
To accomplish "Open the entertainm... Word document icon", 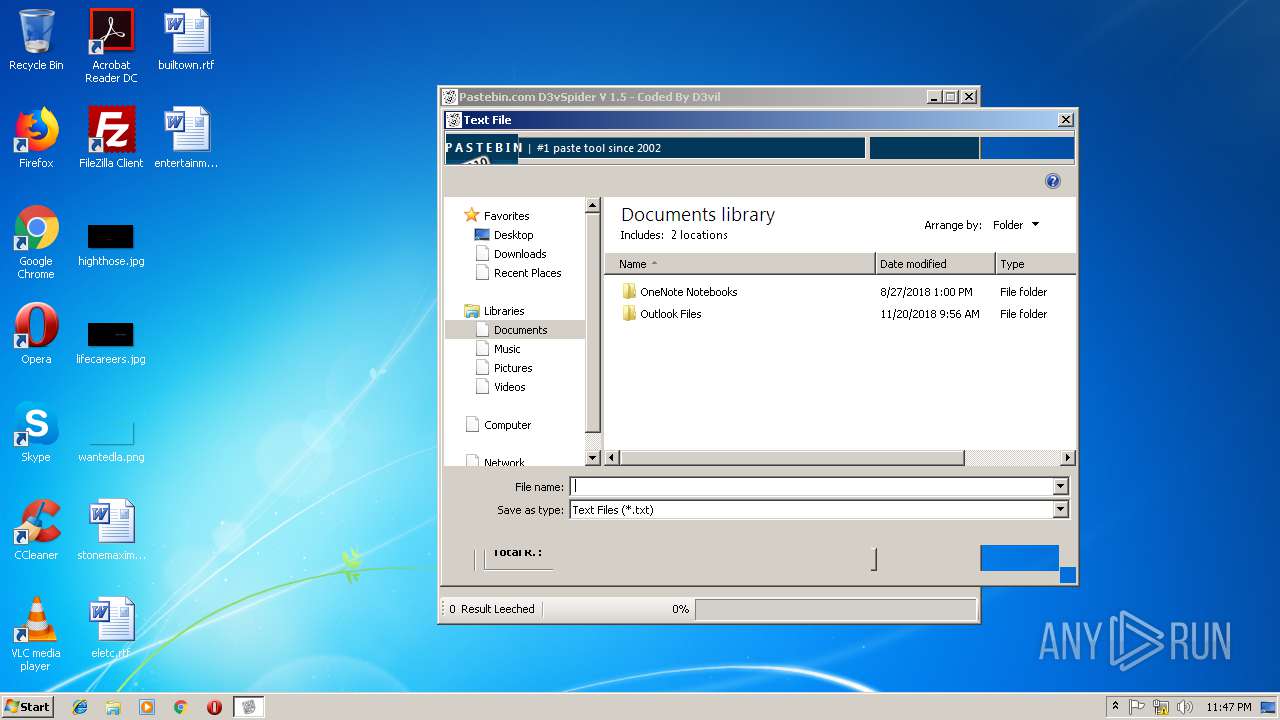I will [x=186, y=138].
